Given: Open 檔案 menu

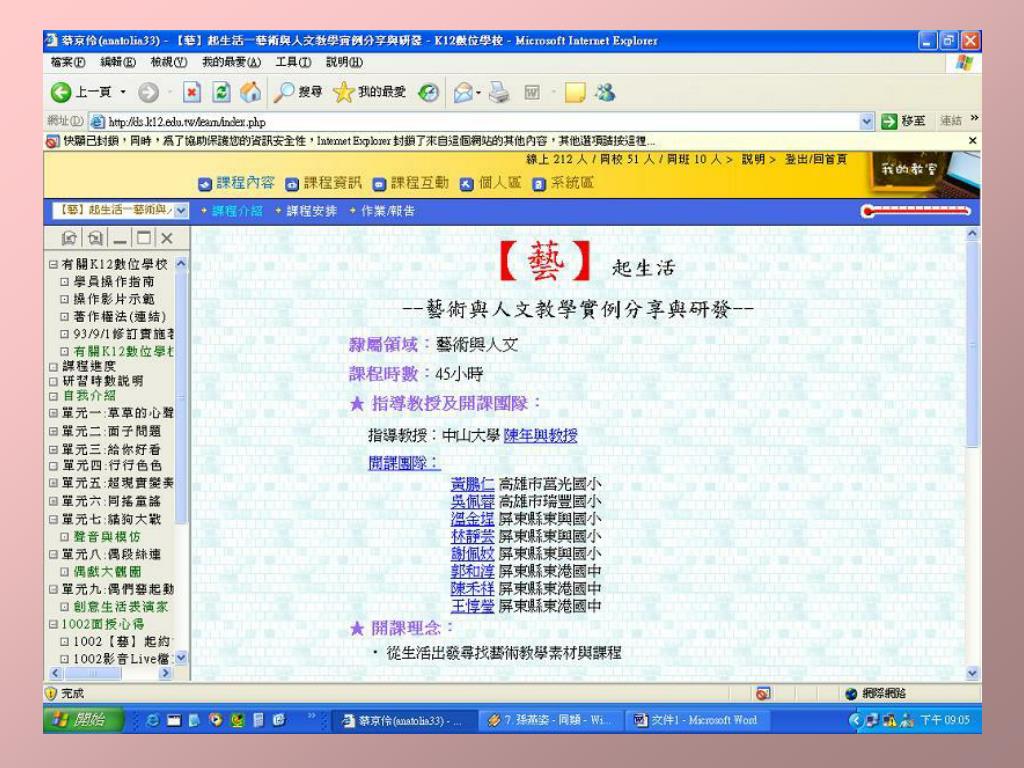Looking at the screenshot, I should pos(68,62).
